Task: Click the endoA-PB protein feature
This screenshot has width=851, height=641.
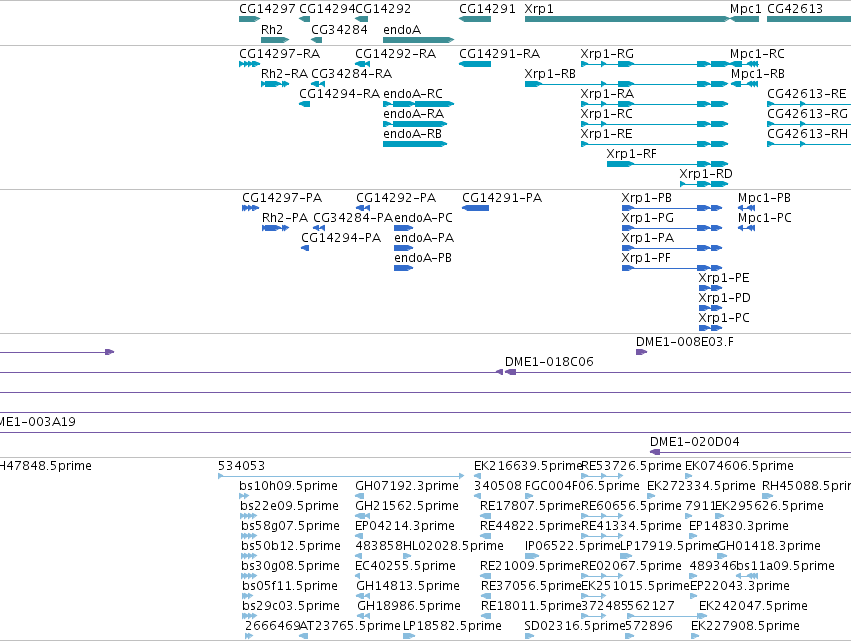Action: (404, 268)
